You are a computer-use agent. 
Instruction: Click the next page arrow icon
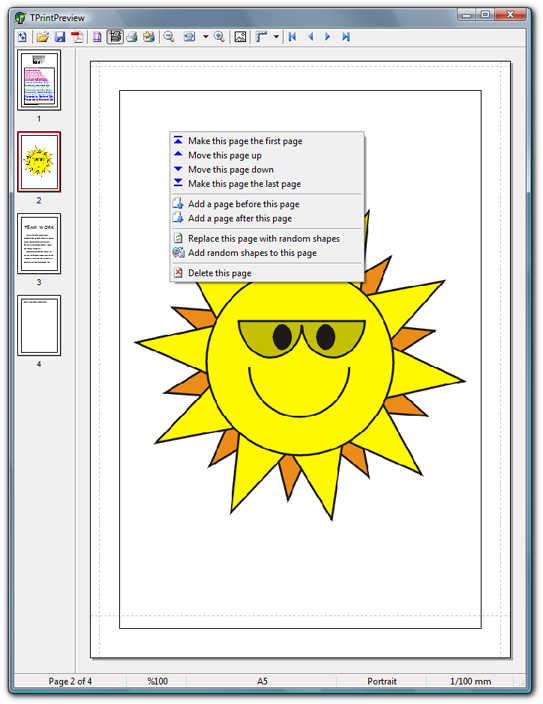(x=328, y=37)
